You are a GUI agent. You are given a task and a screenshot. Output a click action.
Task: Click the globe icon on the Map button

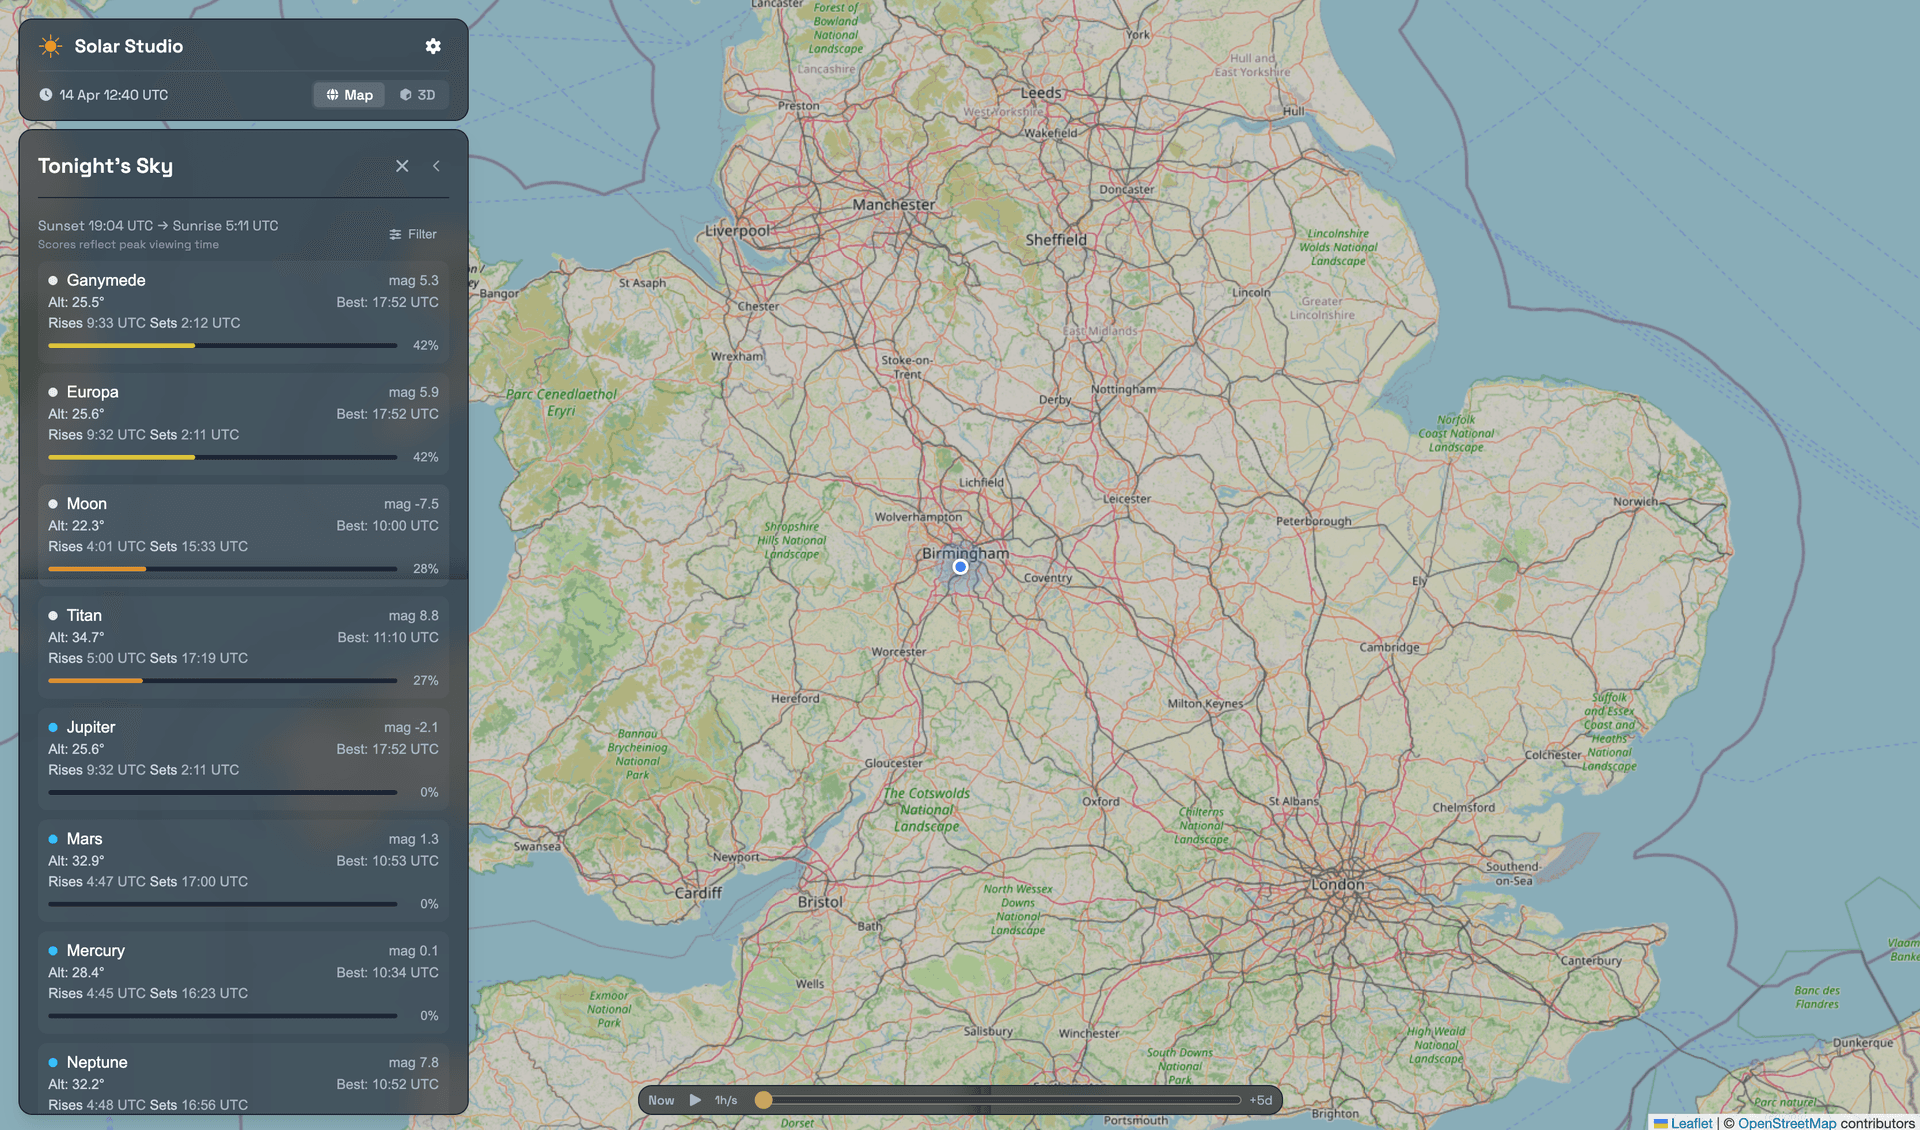tap(332, 94)
